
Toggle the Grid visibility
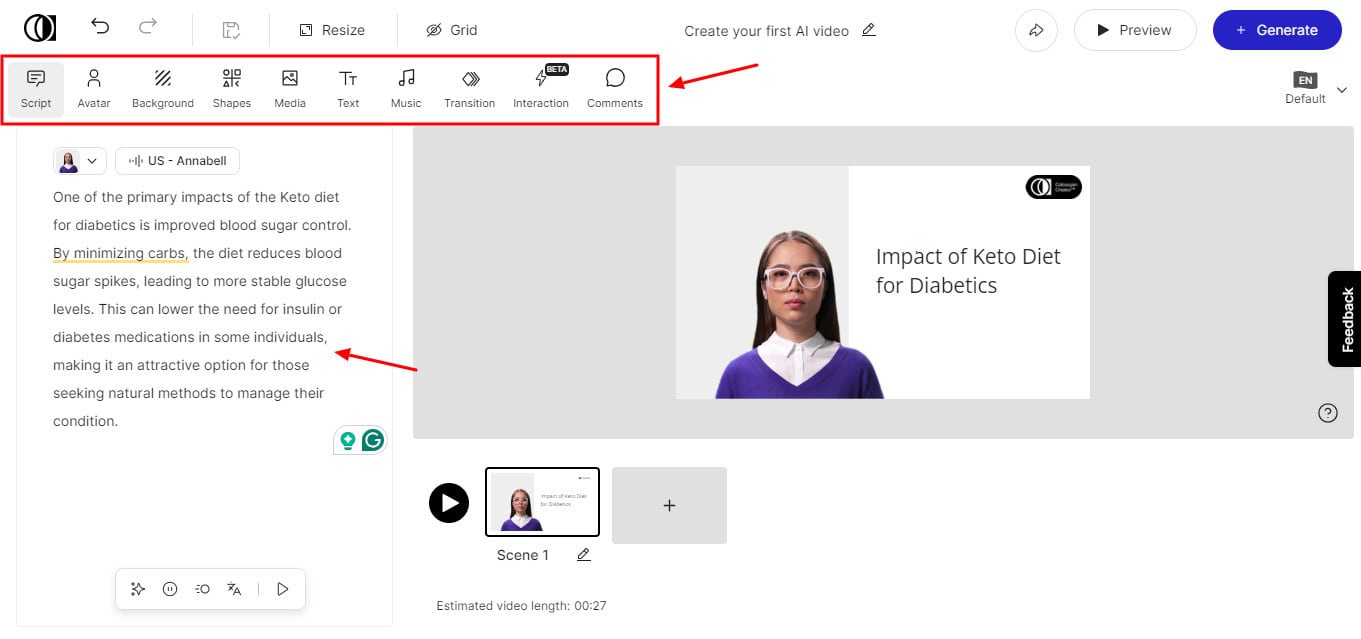[x=451, y=30]
